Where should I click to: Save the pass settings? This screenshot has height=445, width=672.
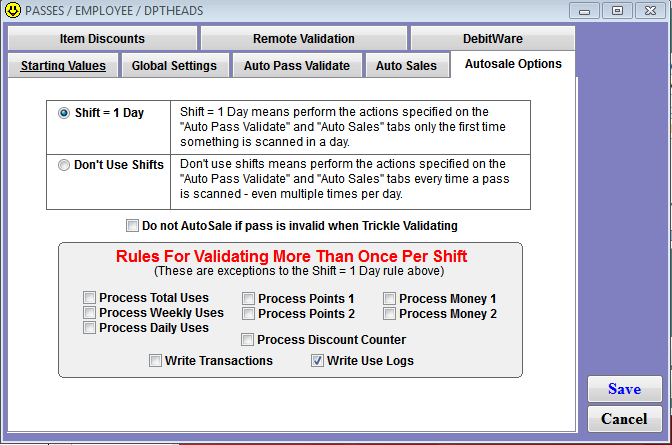pos(624,389)
